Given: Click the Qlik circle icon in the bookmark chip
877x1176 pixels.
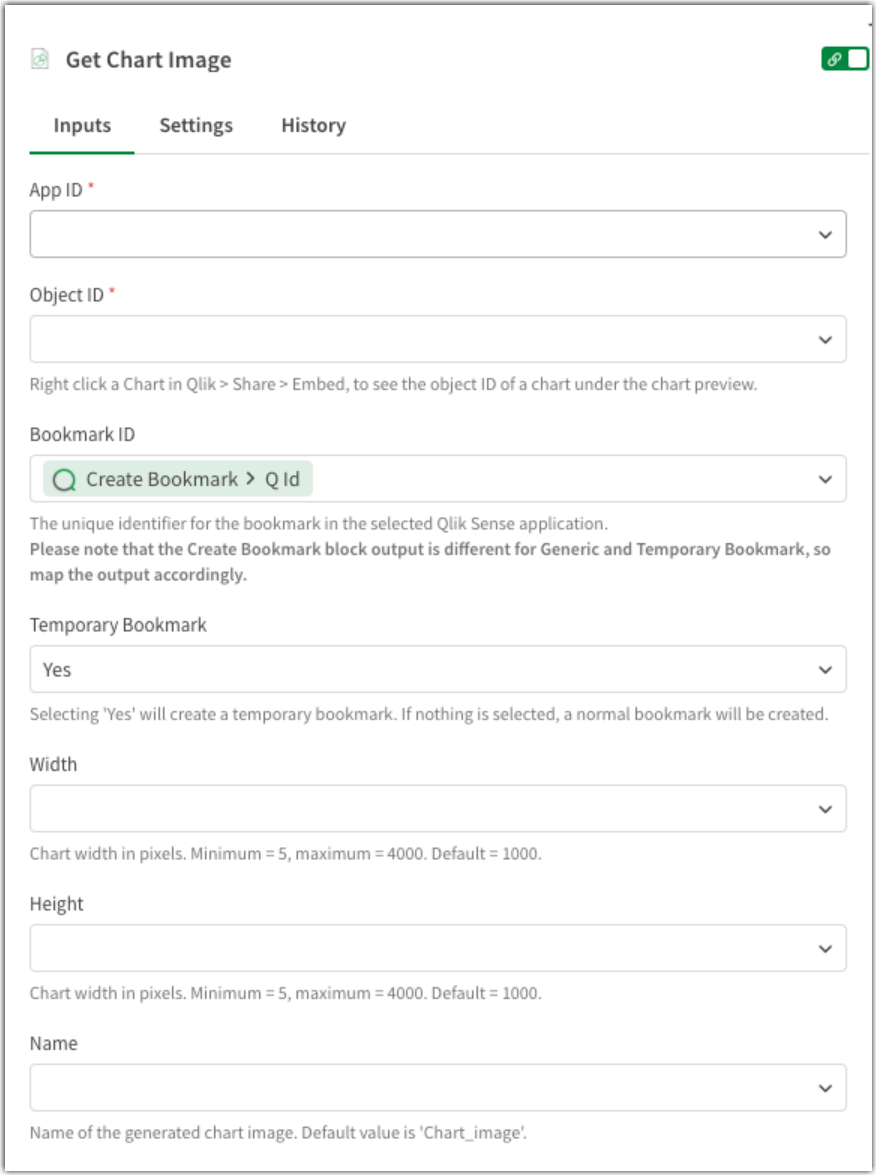Looking at the screenshot, I should (64, 479).
